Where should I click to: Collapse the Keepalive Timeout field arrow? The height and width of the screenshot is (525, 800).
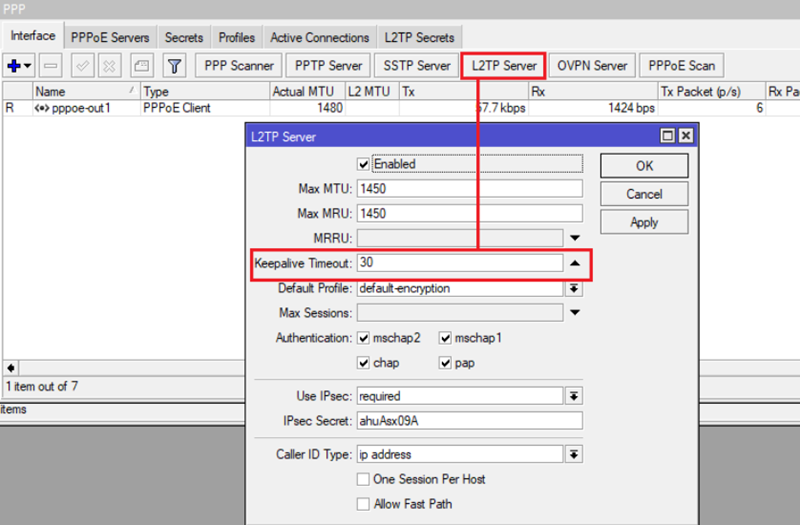coord(574,263)
